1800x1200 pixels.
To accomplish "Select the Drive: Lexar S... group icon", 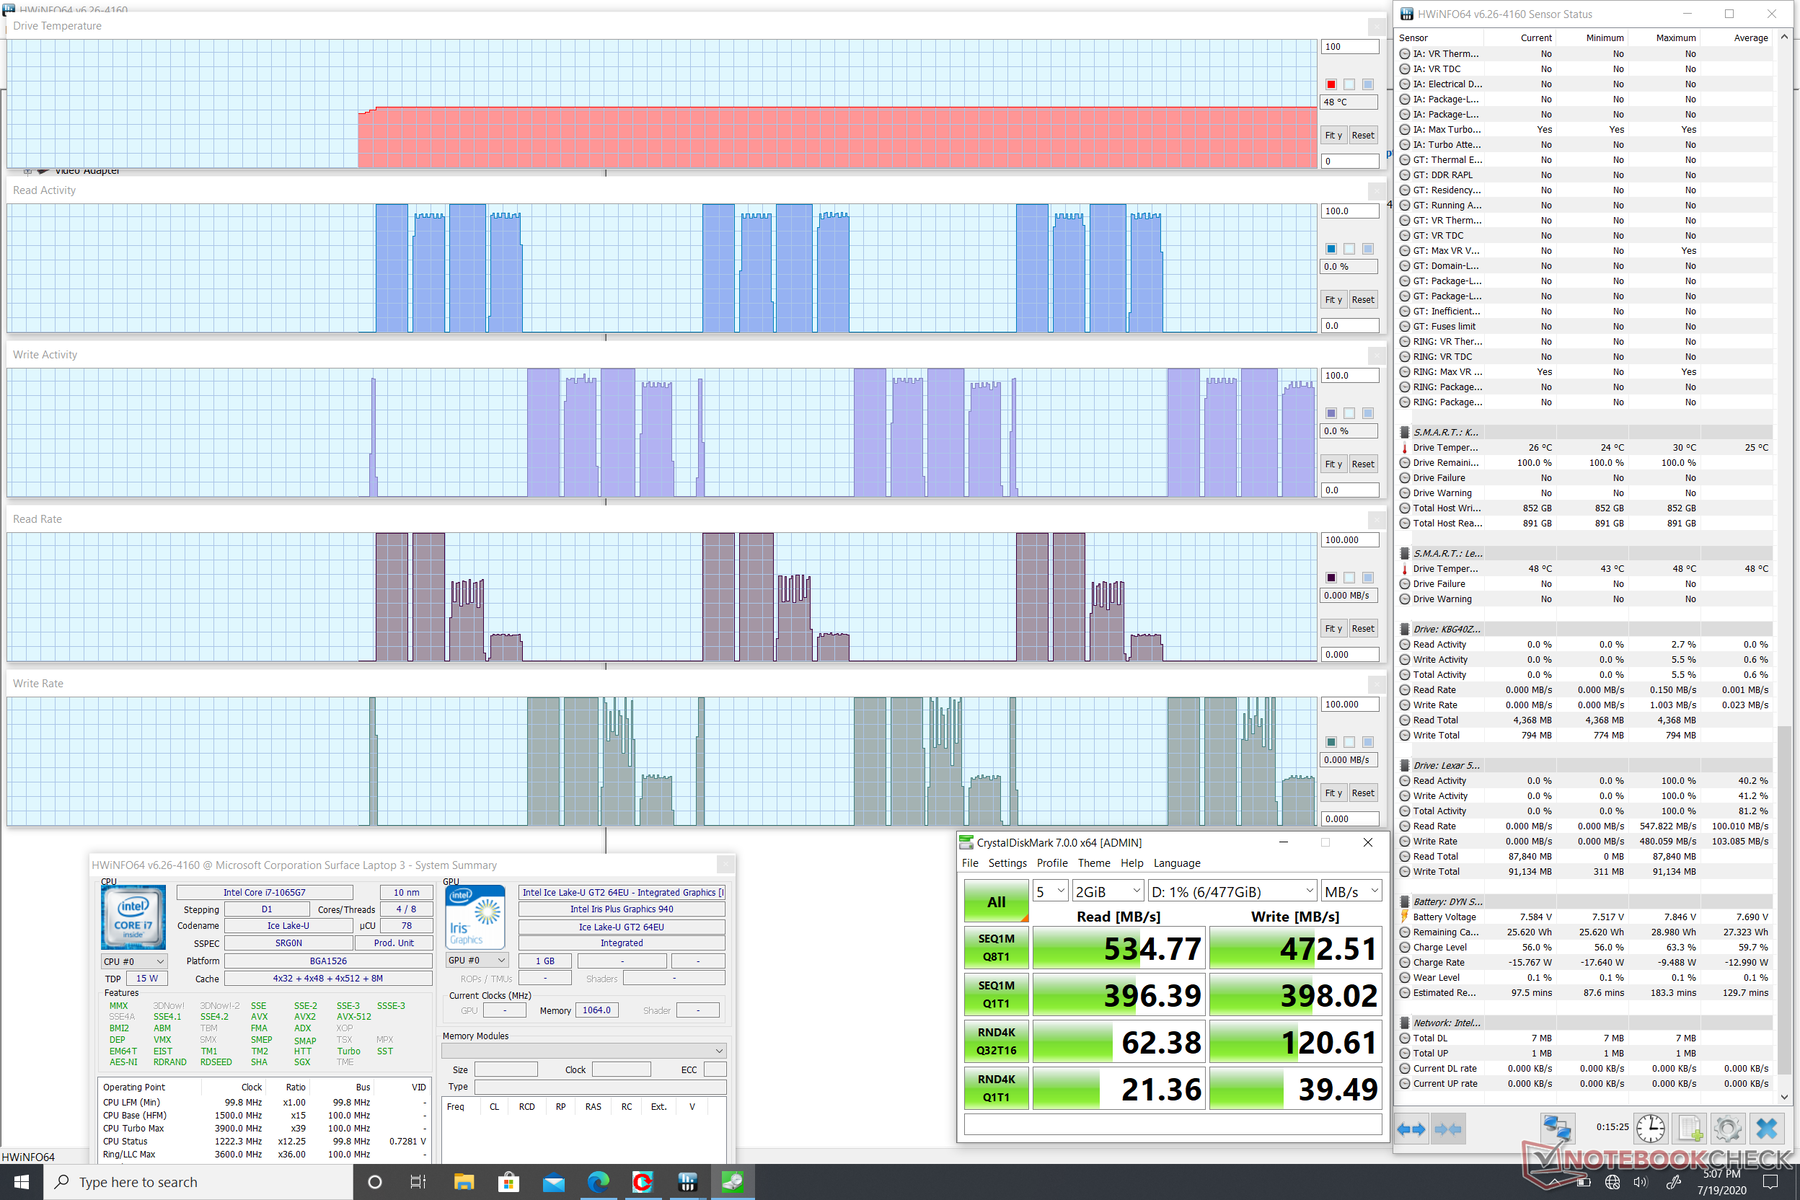I will [1404, 765].
